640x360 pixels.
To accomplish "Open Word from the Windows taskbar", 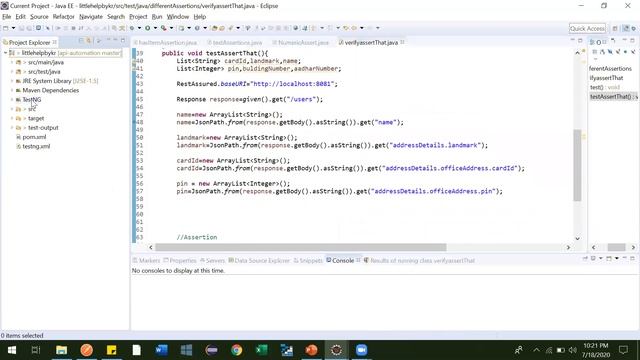I will pyautogui.click(x=162, y=350).
